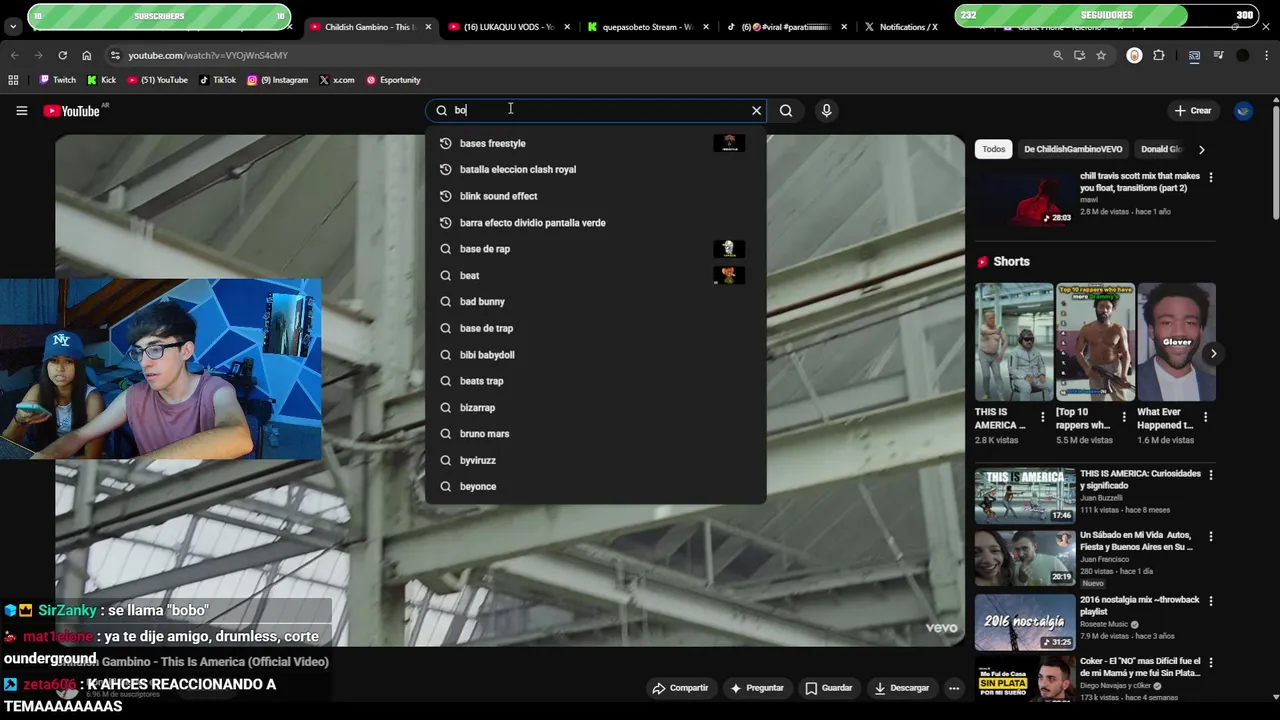Open Esportunity bookmark
Viewport: 1280px width, 720px height.
(x=393, y=80)
